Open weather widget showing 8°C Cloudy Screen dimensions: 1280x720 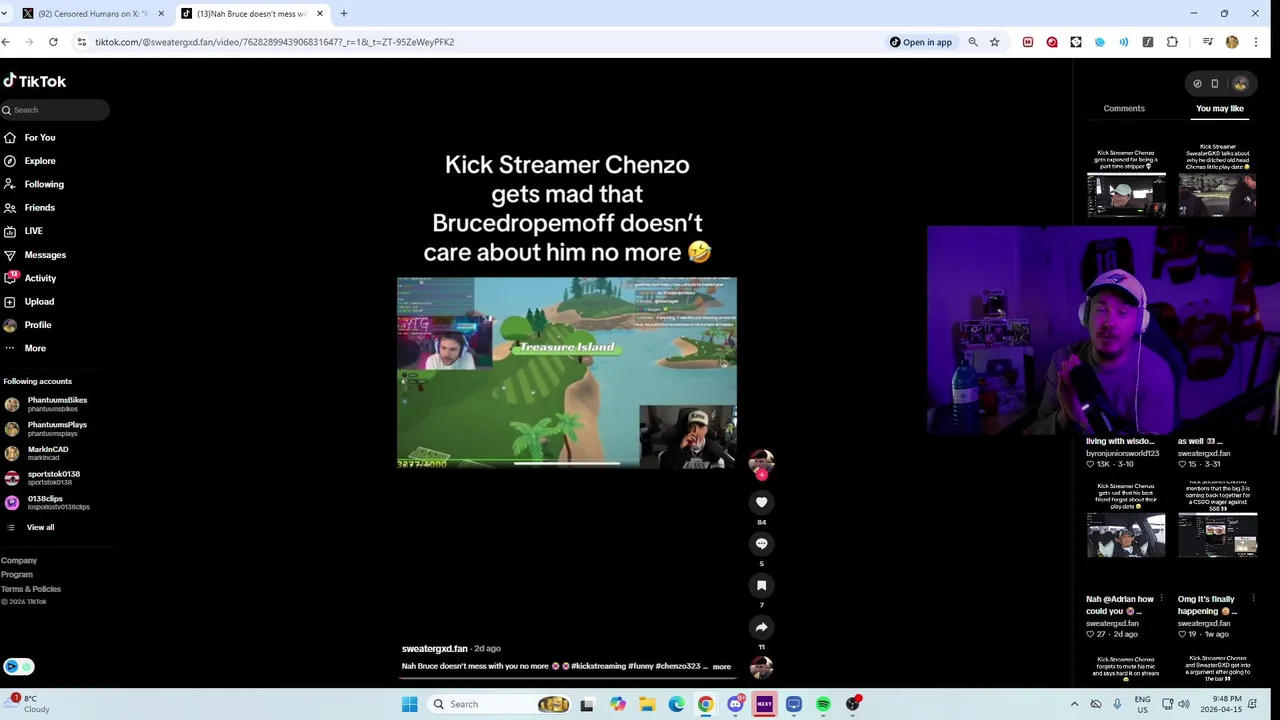(28, 704)
